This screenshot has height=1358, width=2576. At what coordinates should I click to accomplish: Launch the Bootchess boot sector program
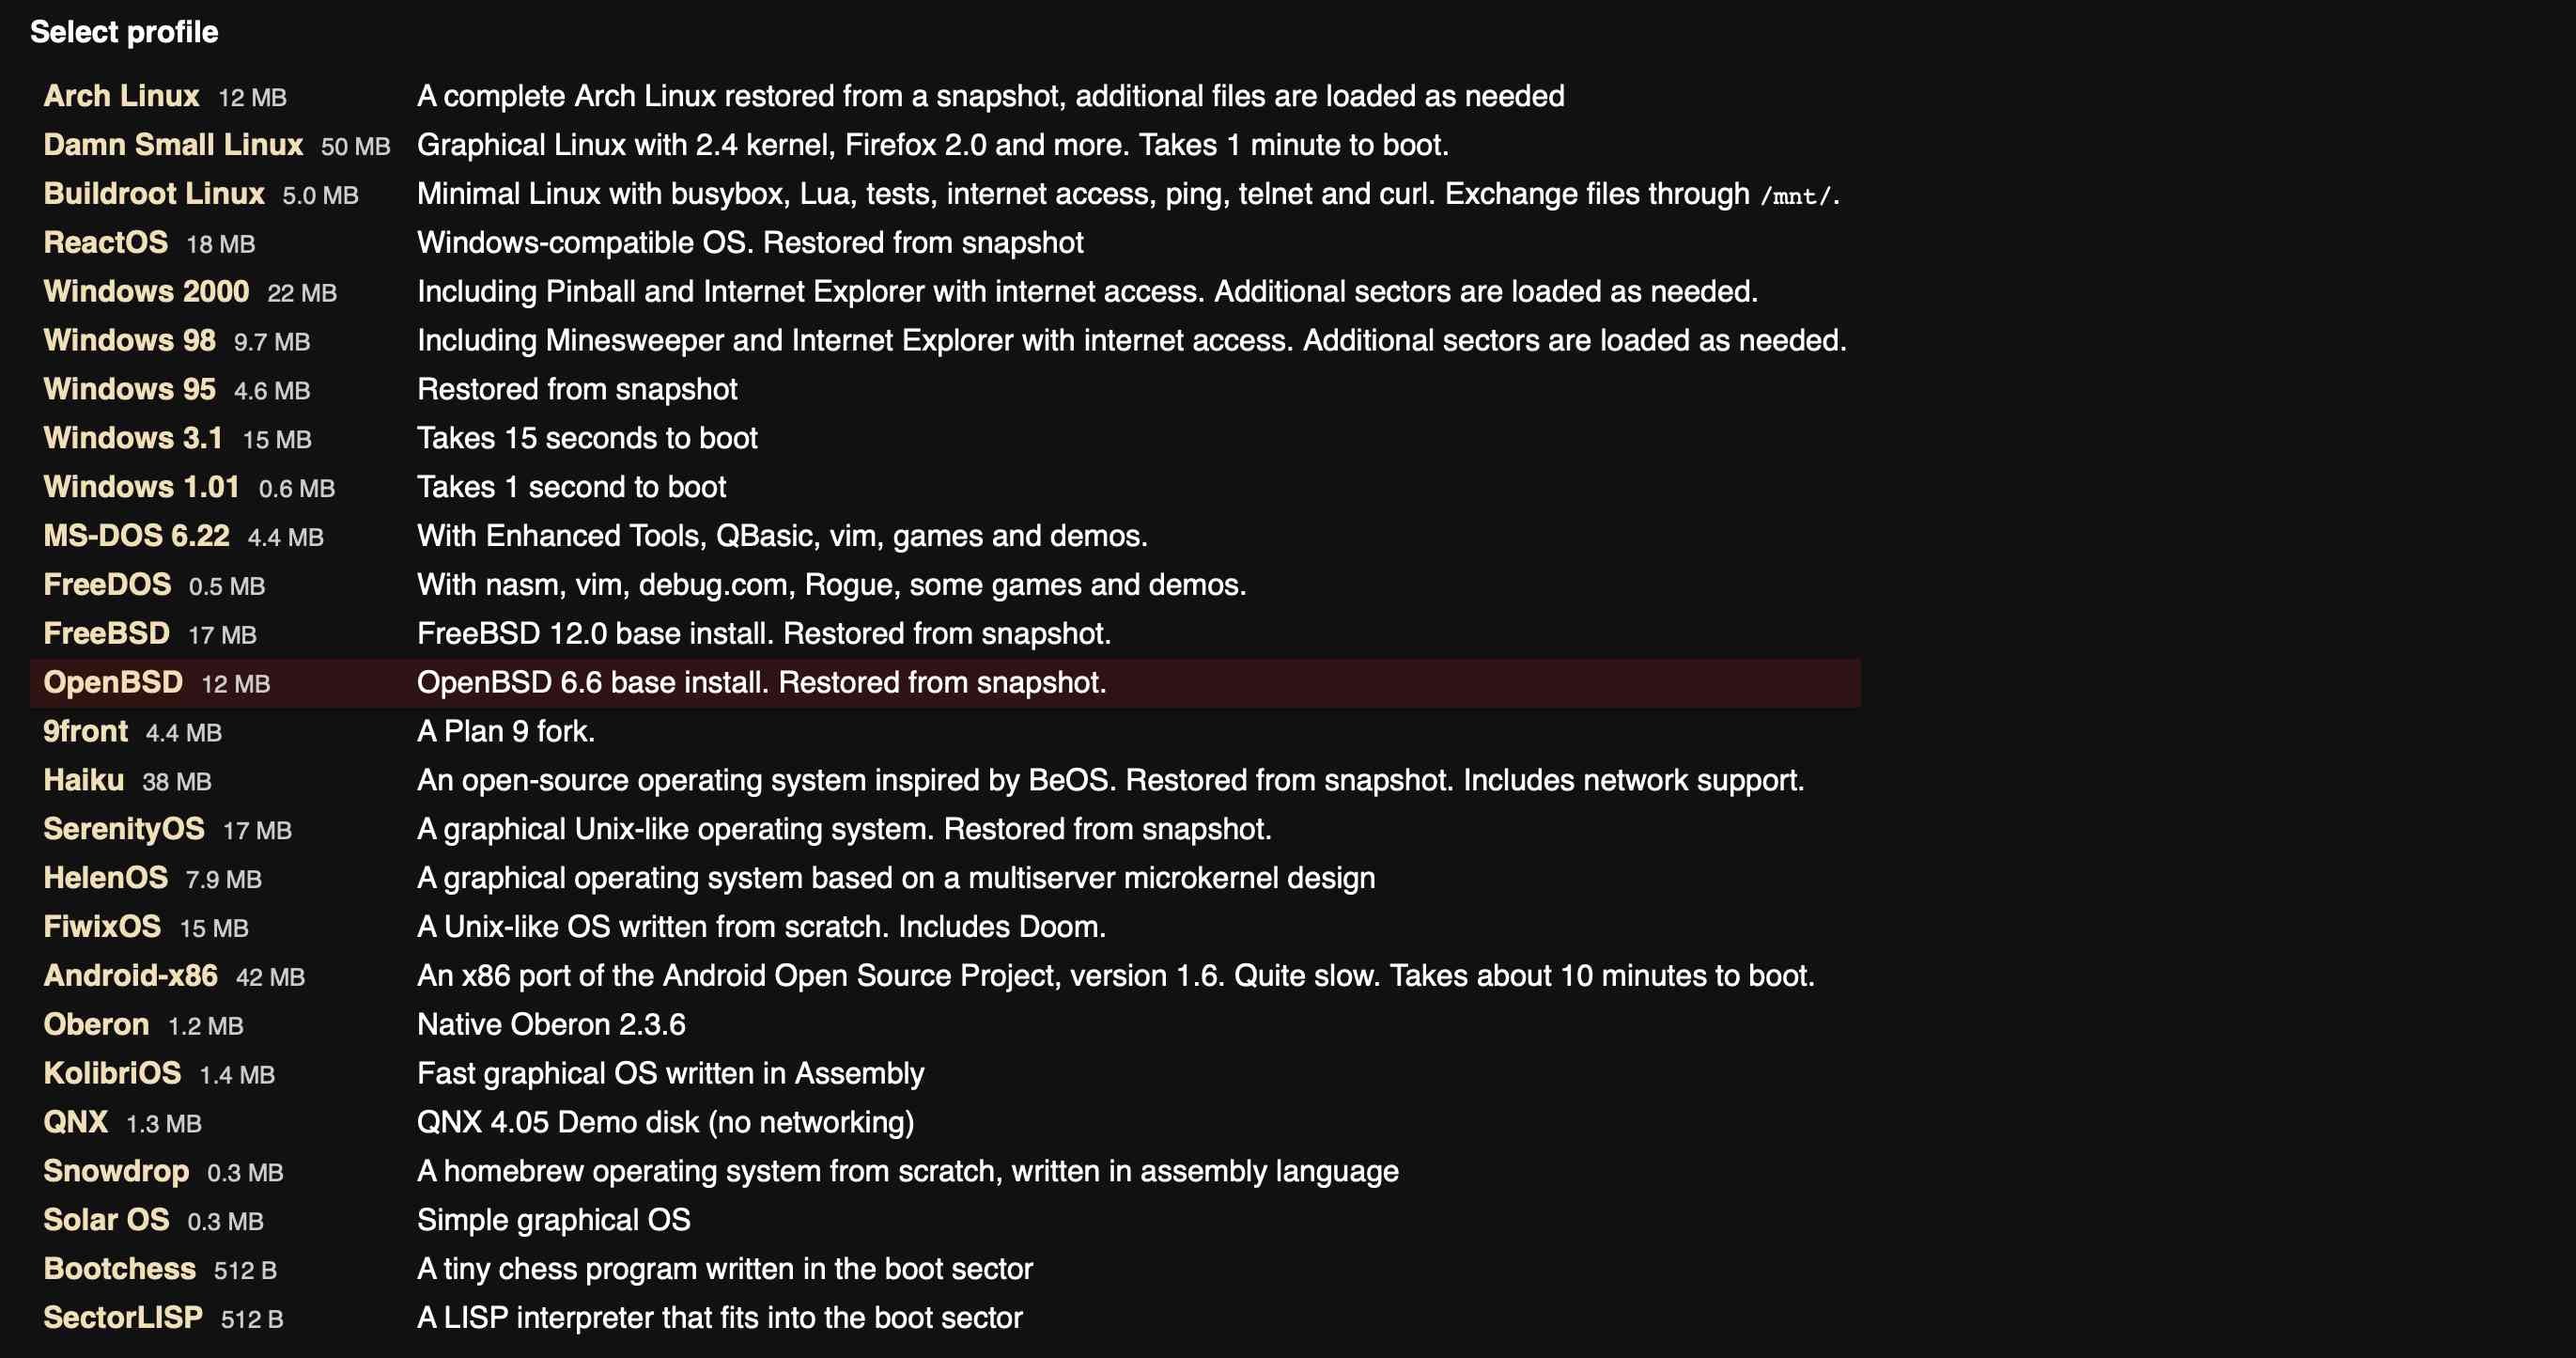[119, 1268]
